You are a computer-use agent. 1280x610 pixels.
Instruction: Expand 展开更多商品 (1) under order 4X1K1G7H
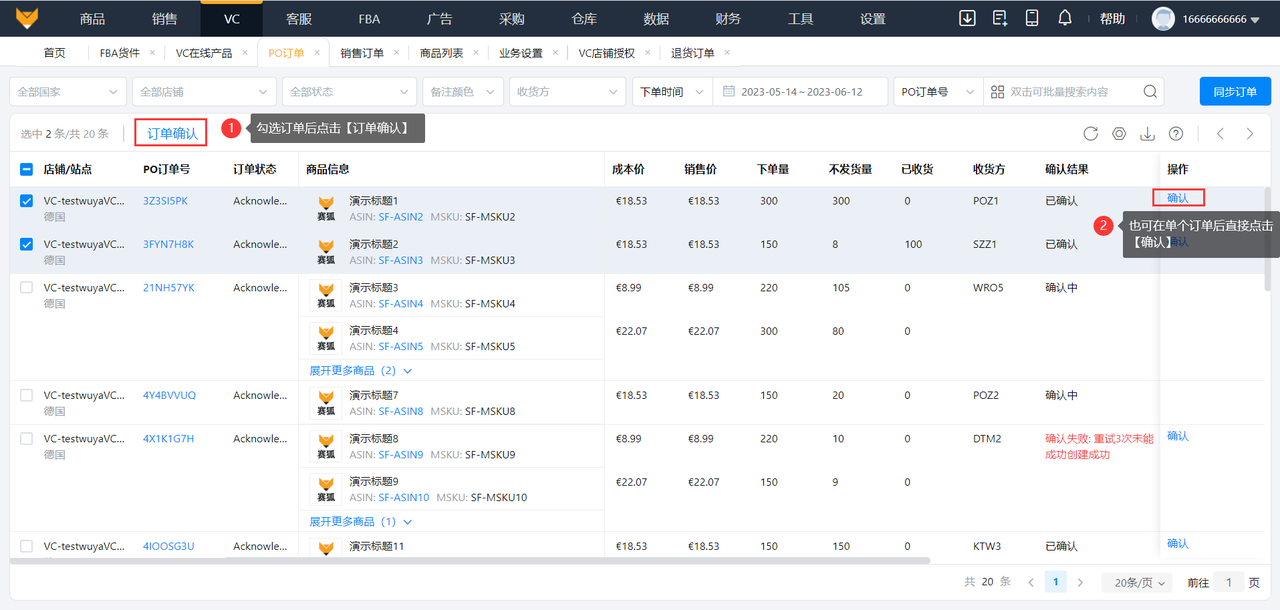(x=360, y=522)
